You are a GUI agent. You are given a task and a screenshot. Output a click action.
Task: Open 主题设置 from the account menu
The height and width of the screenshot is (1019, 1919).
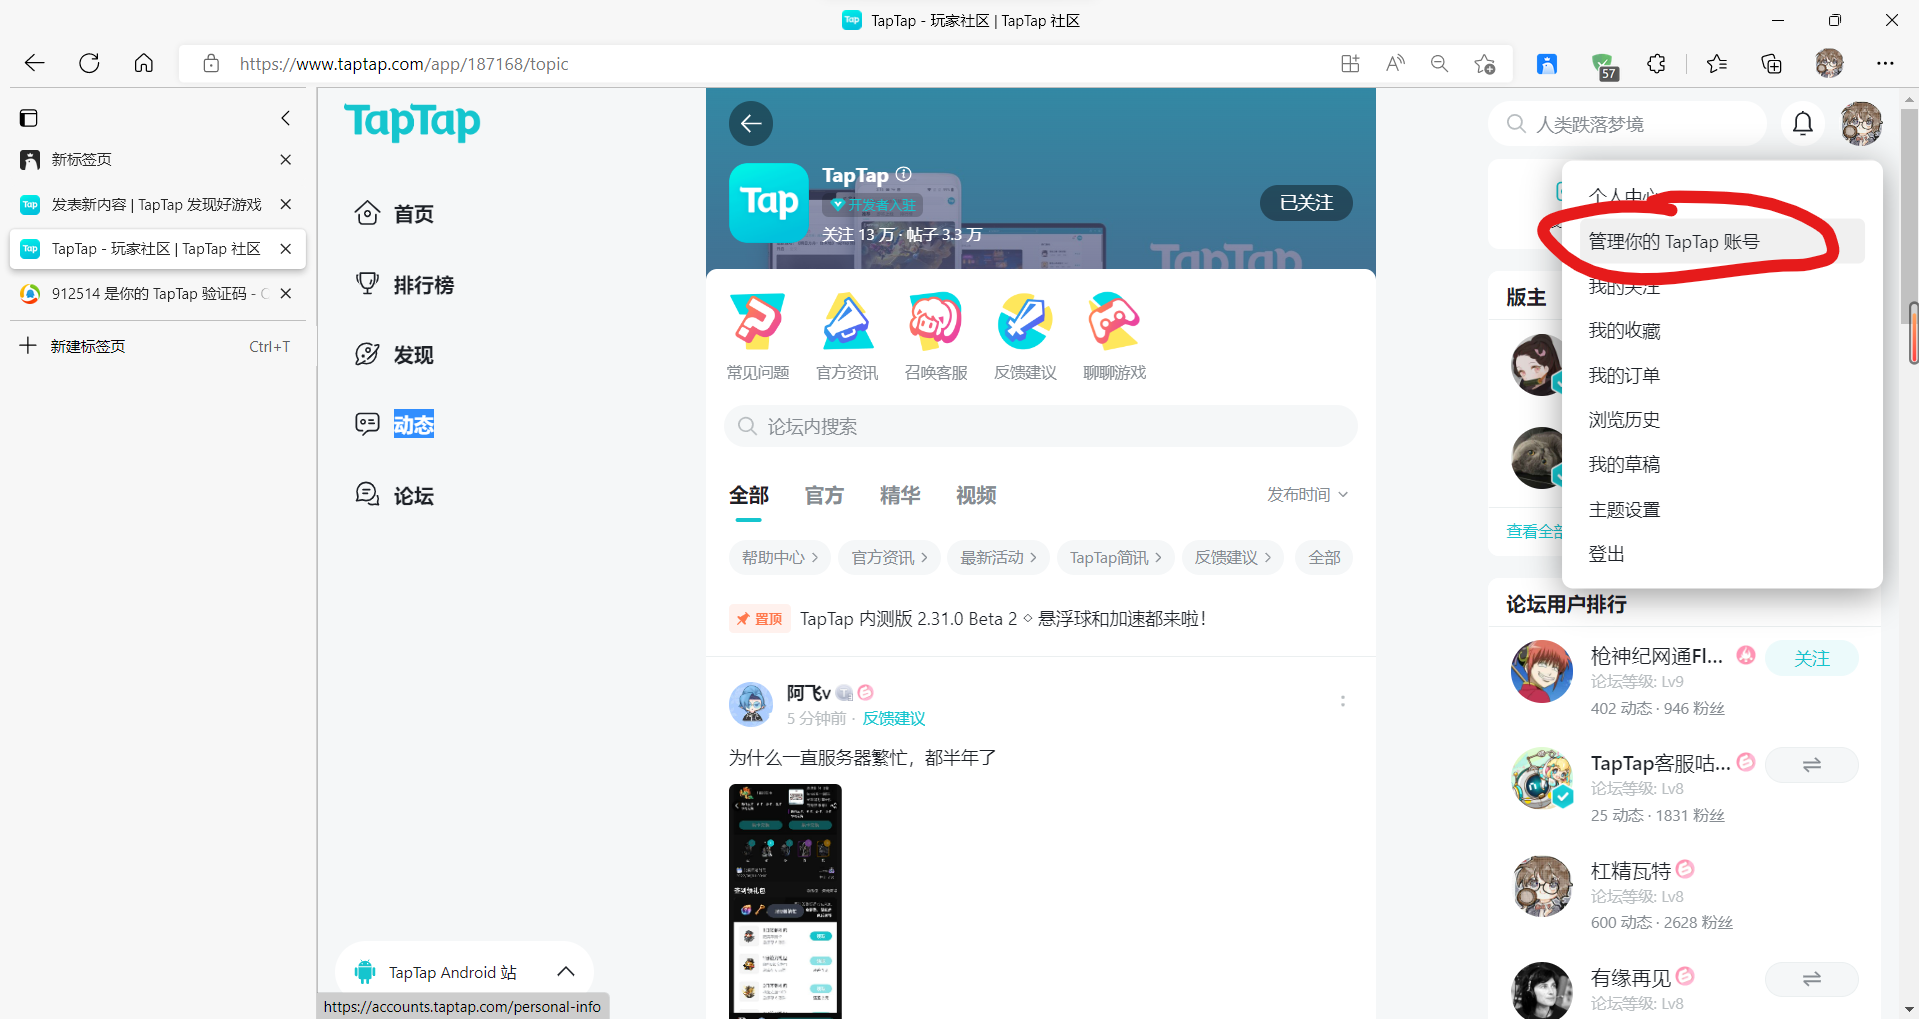(1625, 510)
